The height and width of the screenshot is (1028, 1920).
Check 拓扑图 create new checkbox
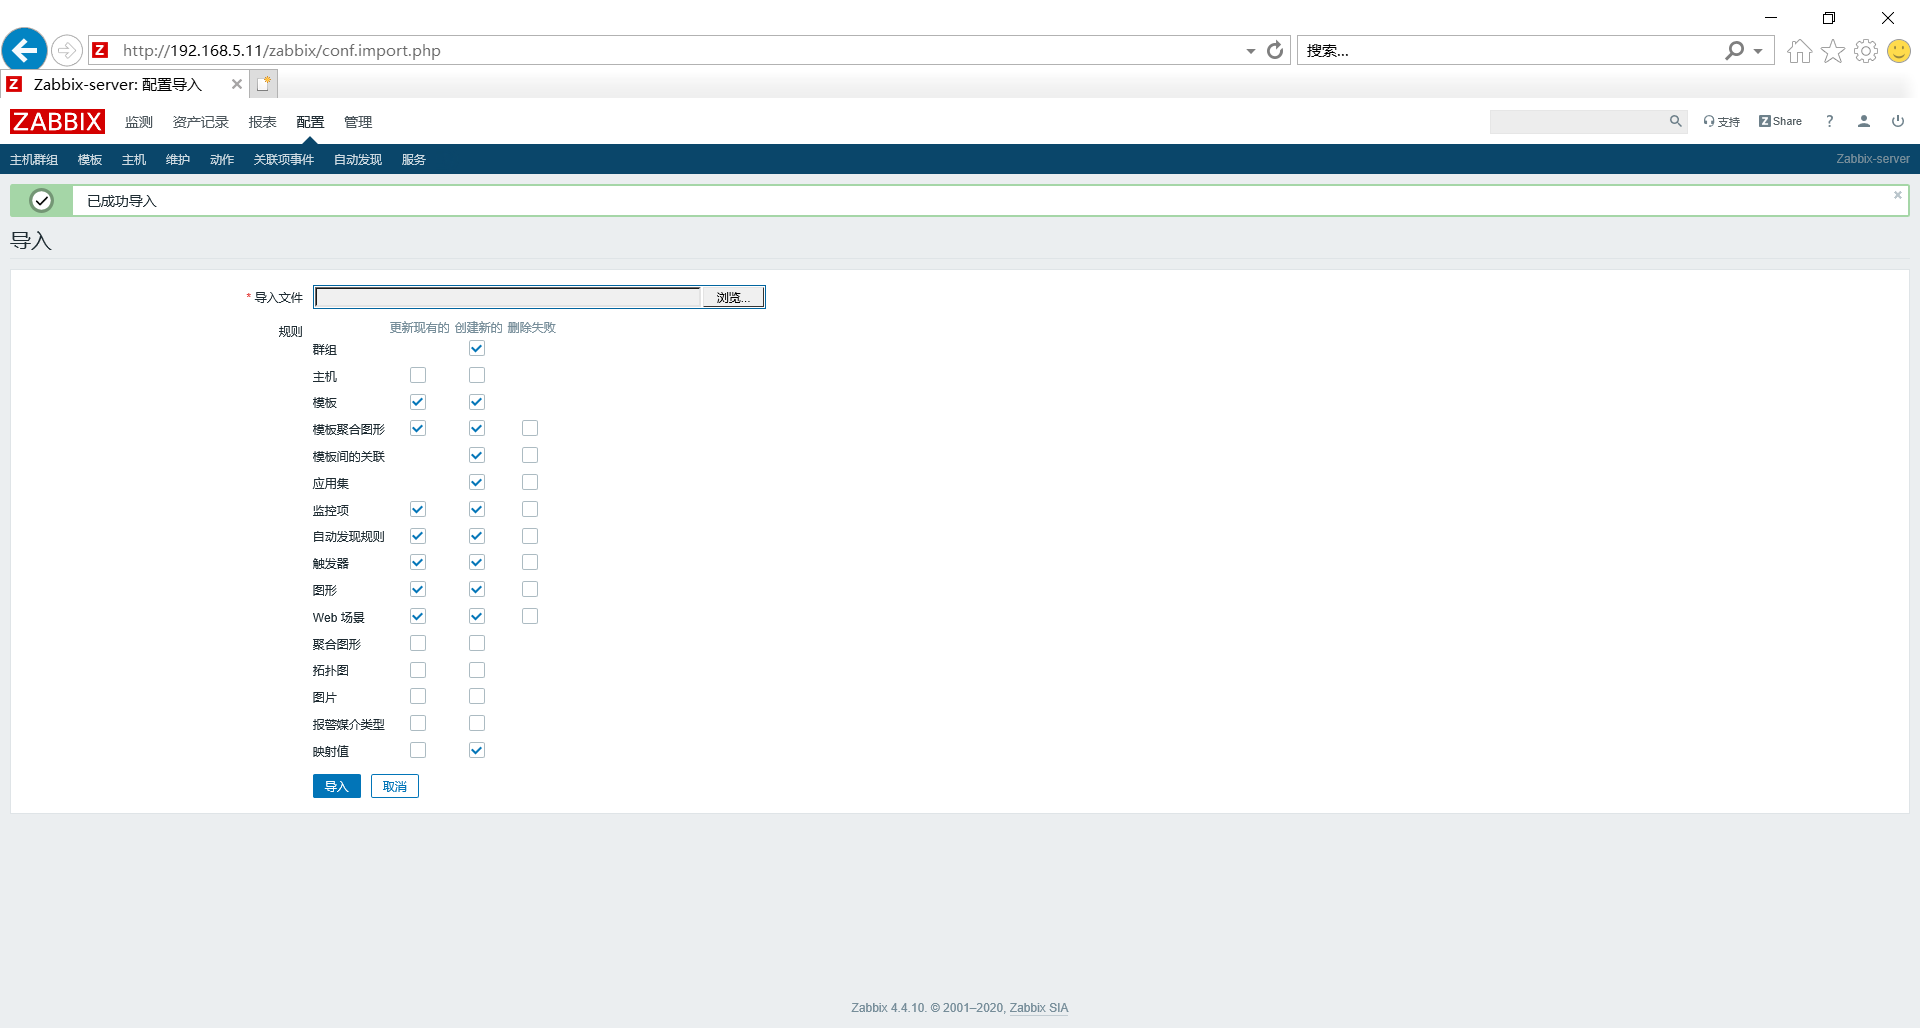[477, 670]
